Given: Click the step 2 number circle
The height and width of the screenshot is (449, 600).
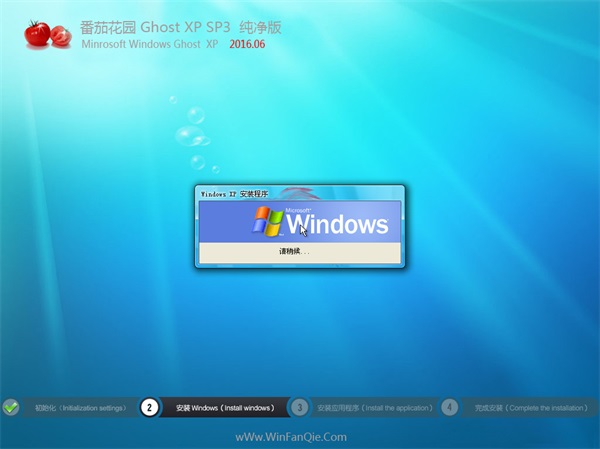Looking at the screenshot, I should [x=149, y=407].
